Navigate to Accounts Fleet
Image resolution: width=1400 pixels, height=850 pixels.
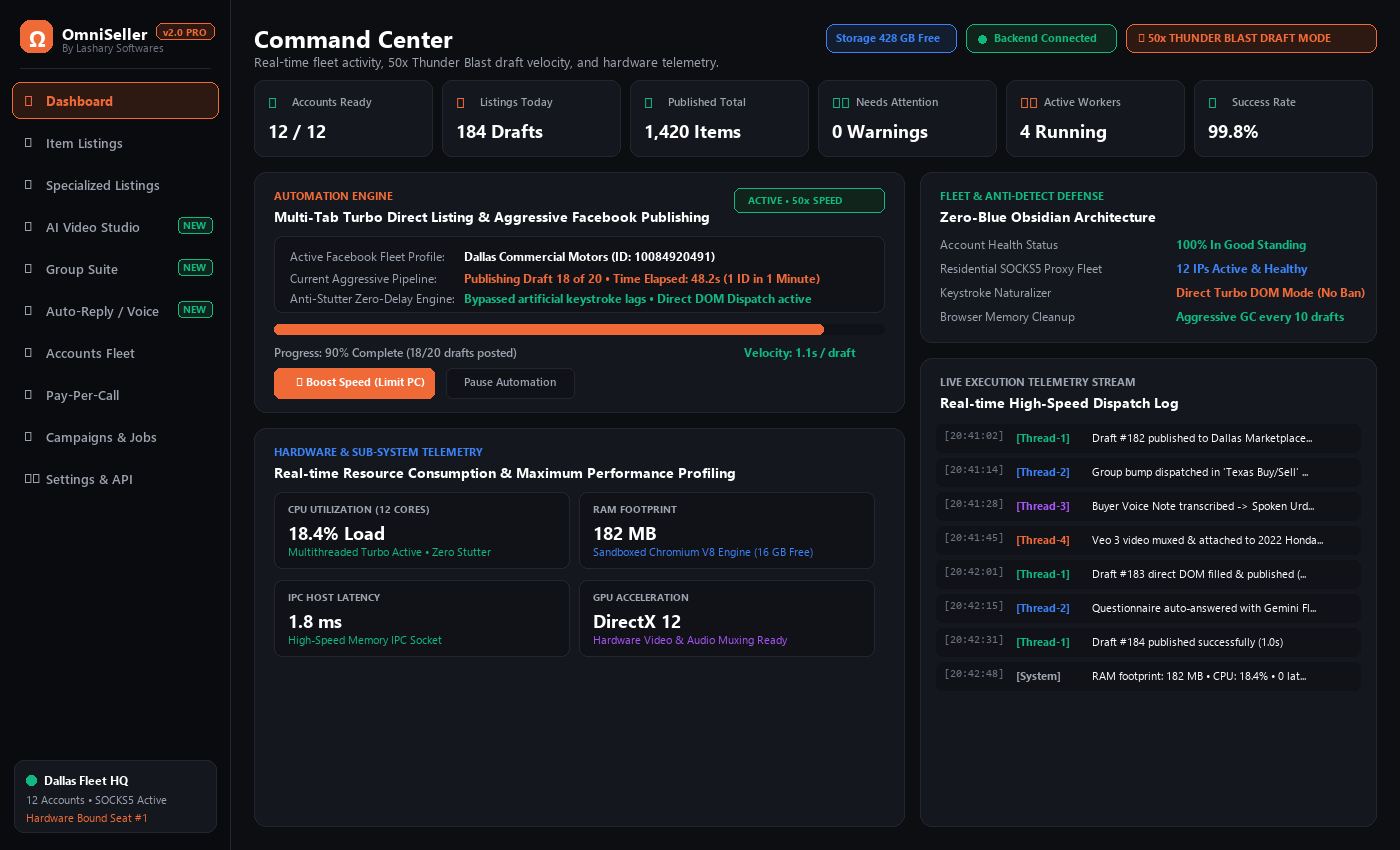(x=115, y=353)
